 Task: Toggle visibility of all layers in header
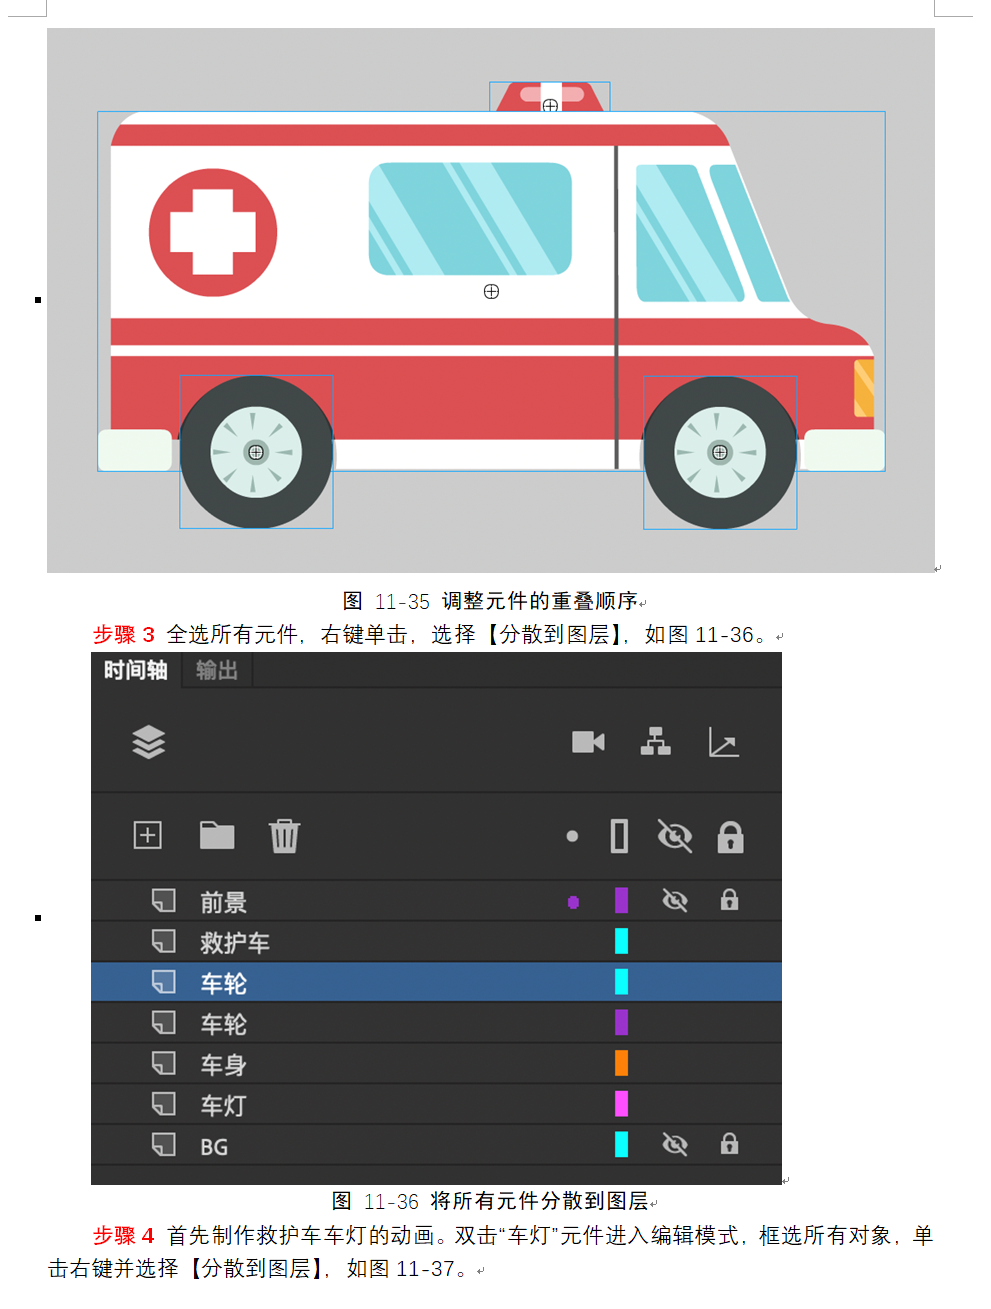[675, 836]
